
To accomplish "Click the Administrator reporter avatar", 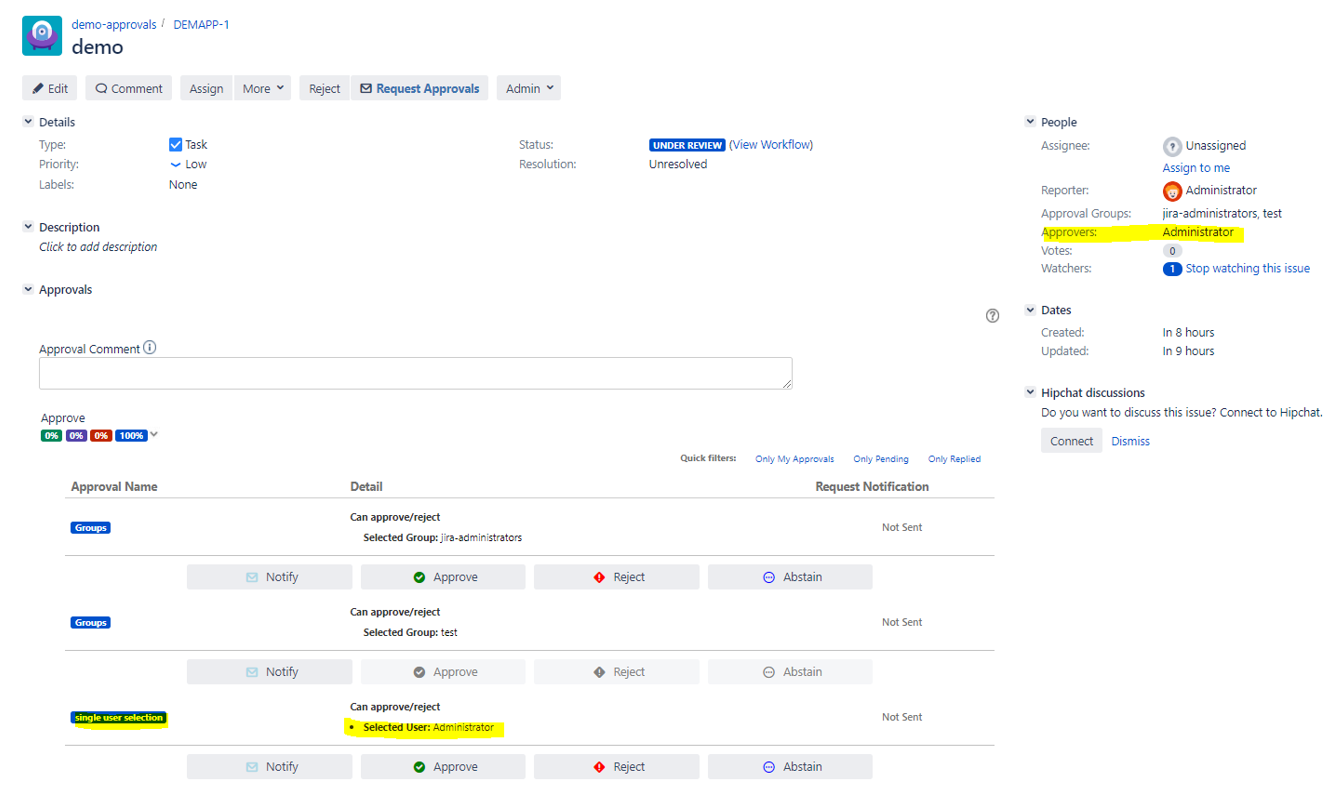I will point(1172,191).
